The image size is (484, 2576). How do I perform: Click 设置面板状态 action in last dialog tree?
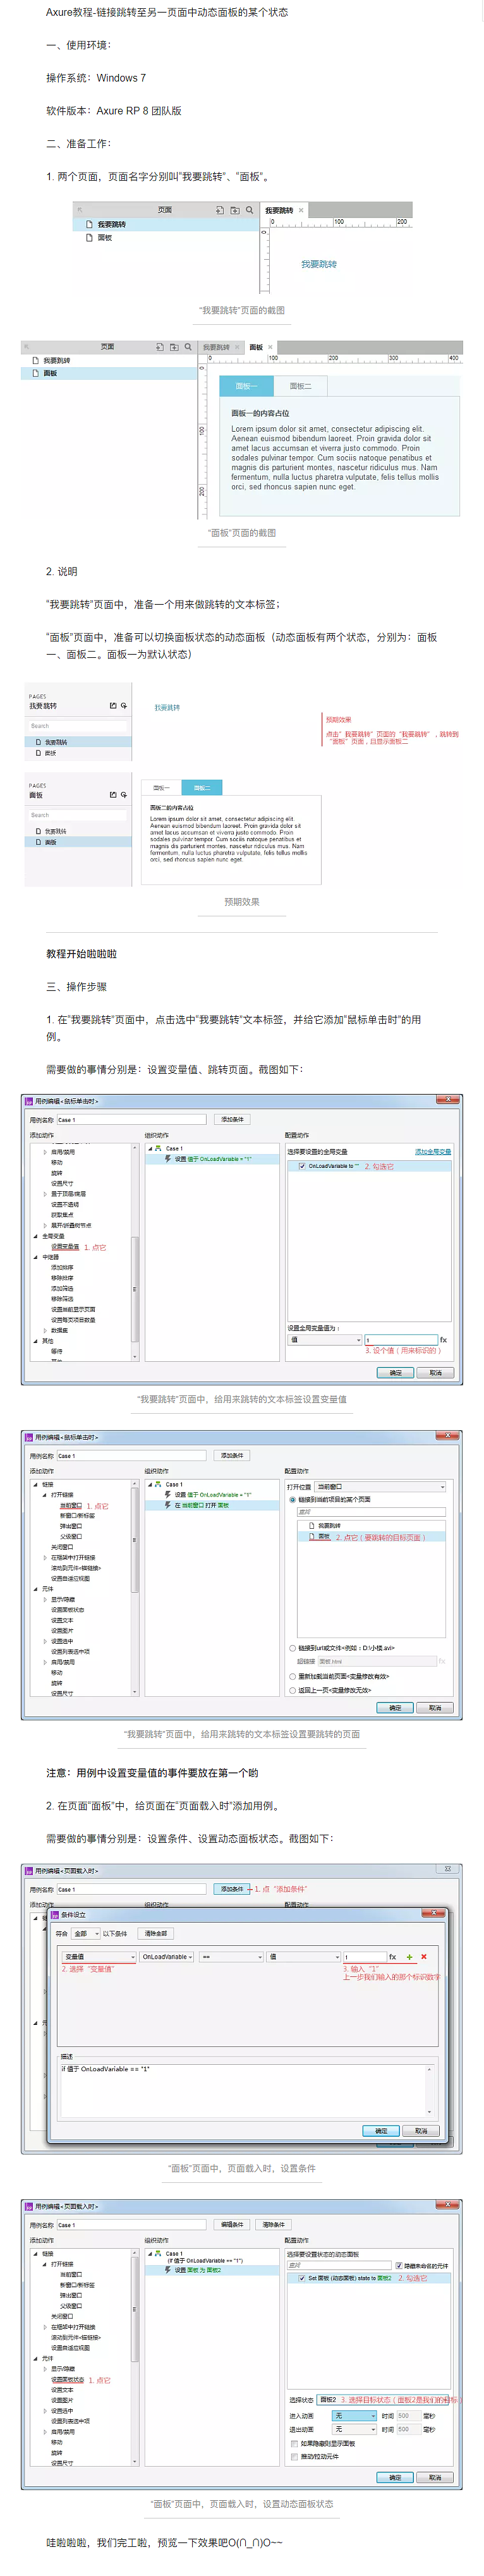(67, 2380)
